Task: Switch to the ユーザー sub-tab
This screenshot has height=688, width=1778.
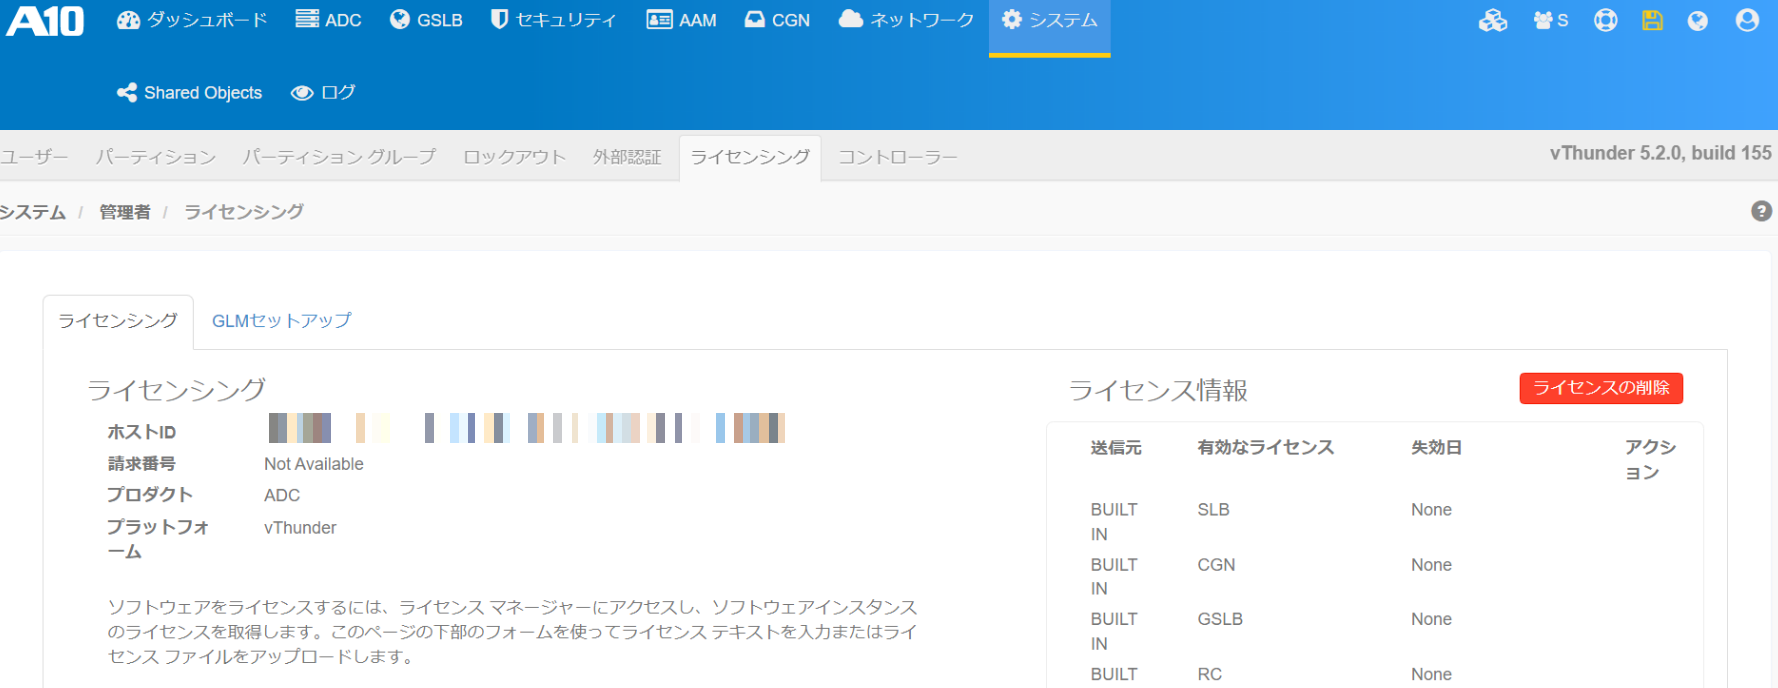Action: (34, 157)
